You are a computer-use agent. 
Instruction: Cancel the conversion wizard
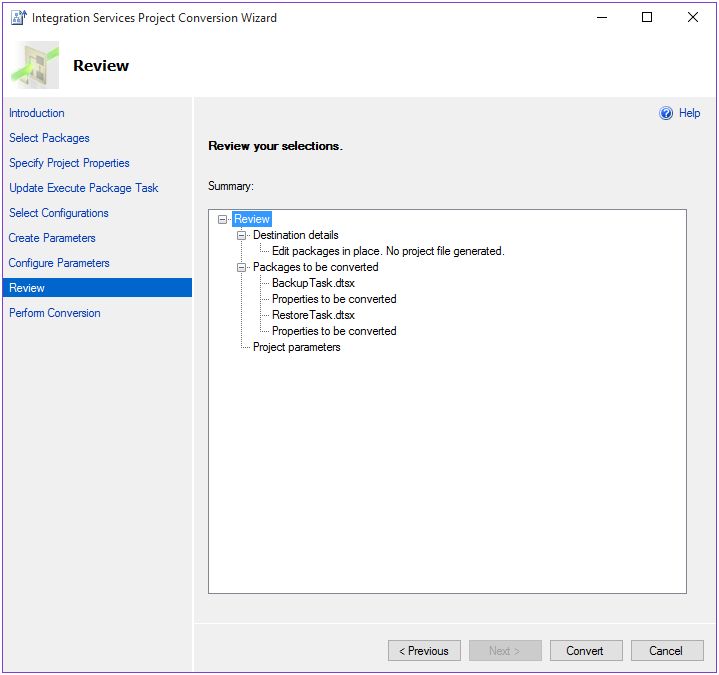pos(667,651)
